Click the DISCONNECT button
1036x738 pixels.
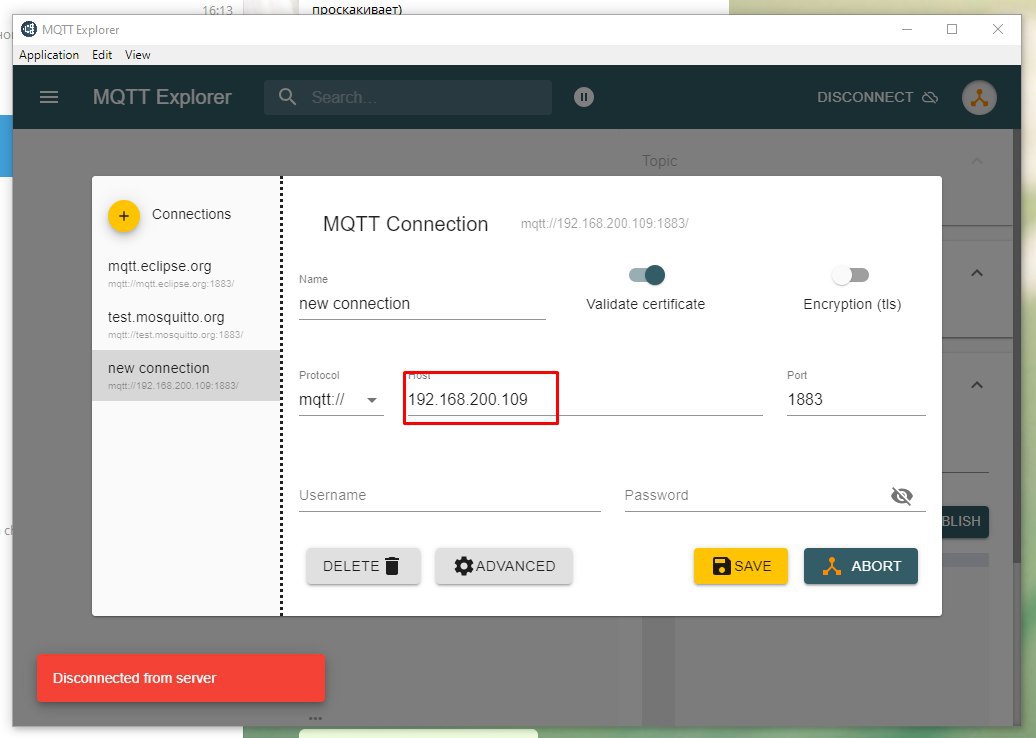pyautogui.click(x=877, y=97)
